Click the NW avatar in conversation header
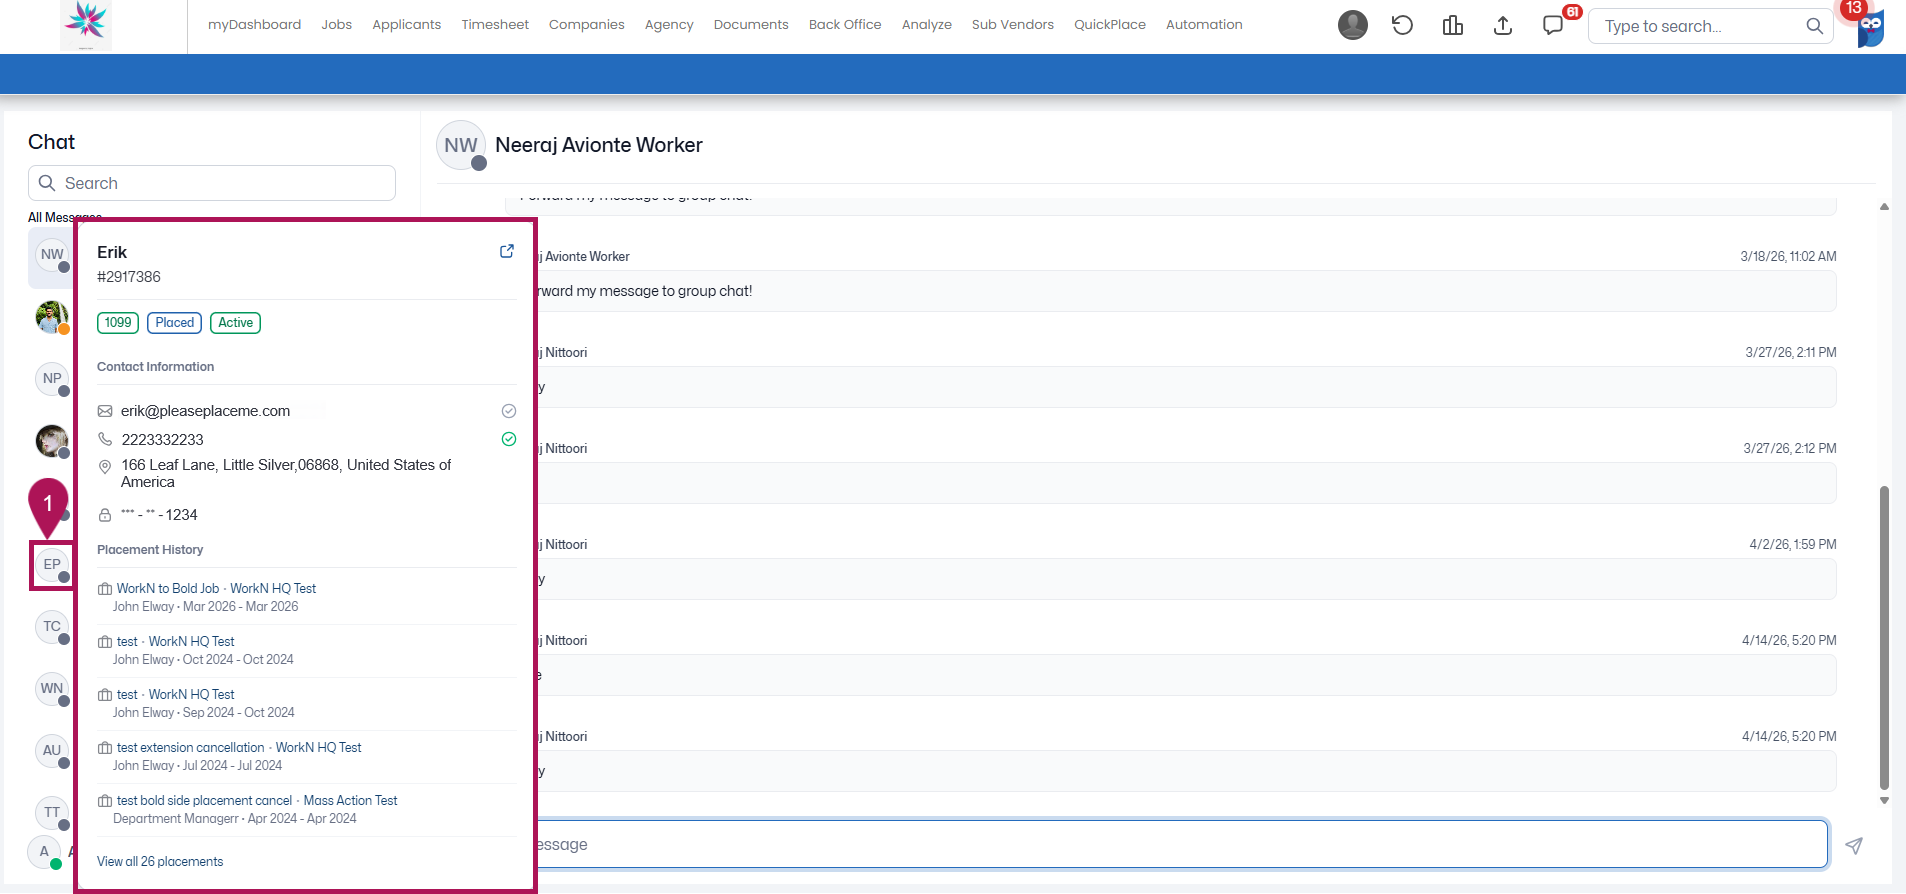 pyautogui.click(x=461, y=146)
